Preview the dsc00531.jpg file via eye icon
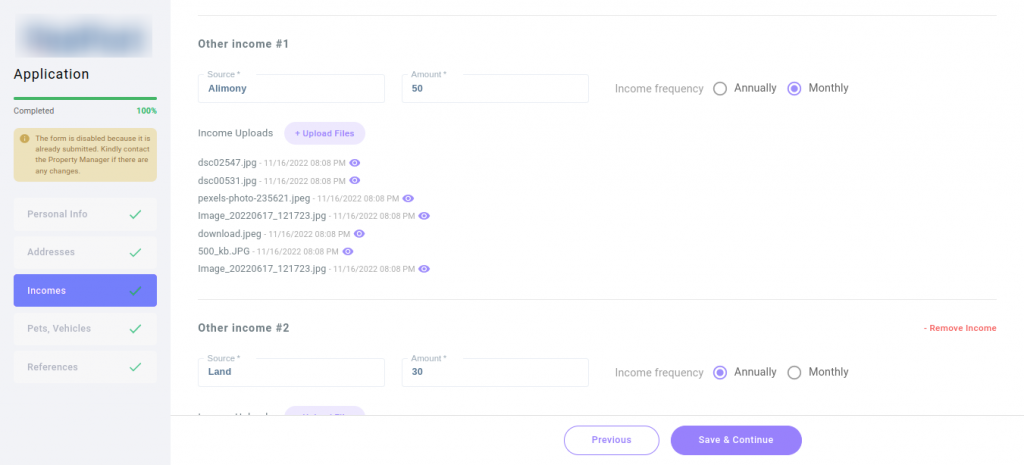The image size is (1024, 465). pos(354,181)
